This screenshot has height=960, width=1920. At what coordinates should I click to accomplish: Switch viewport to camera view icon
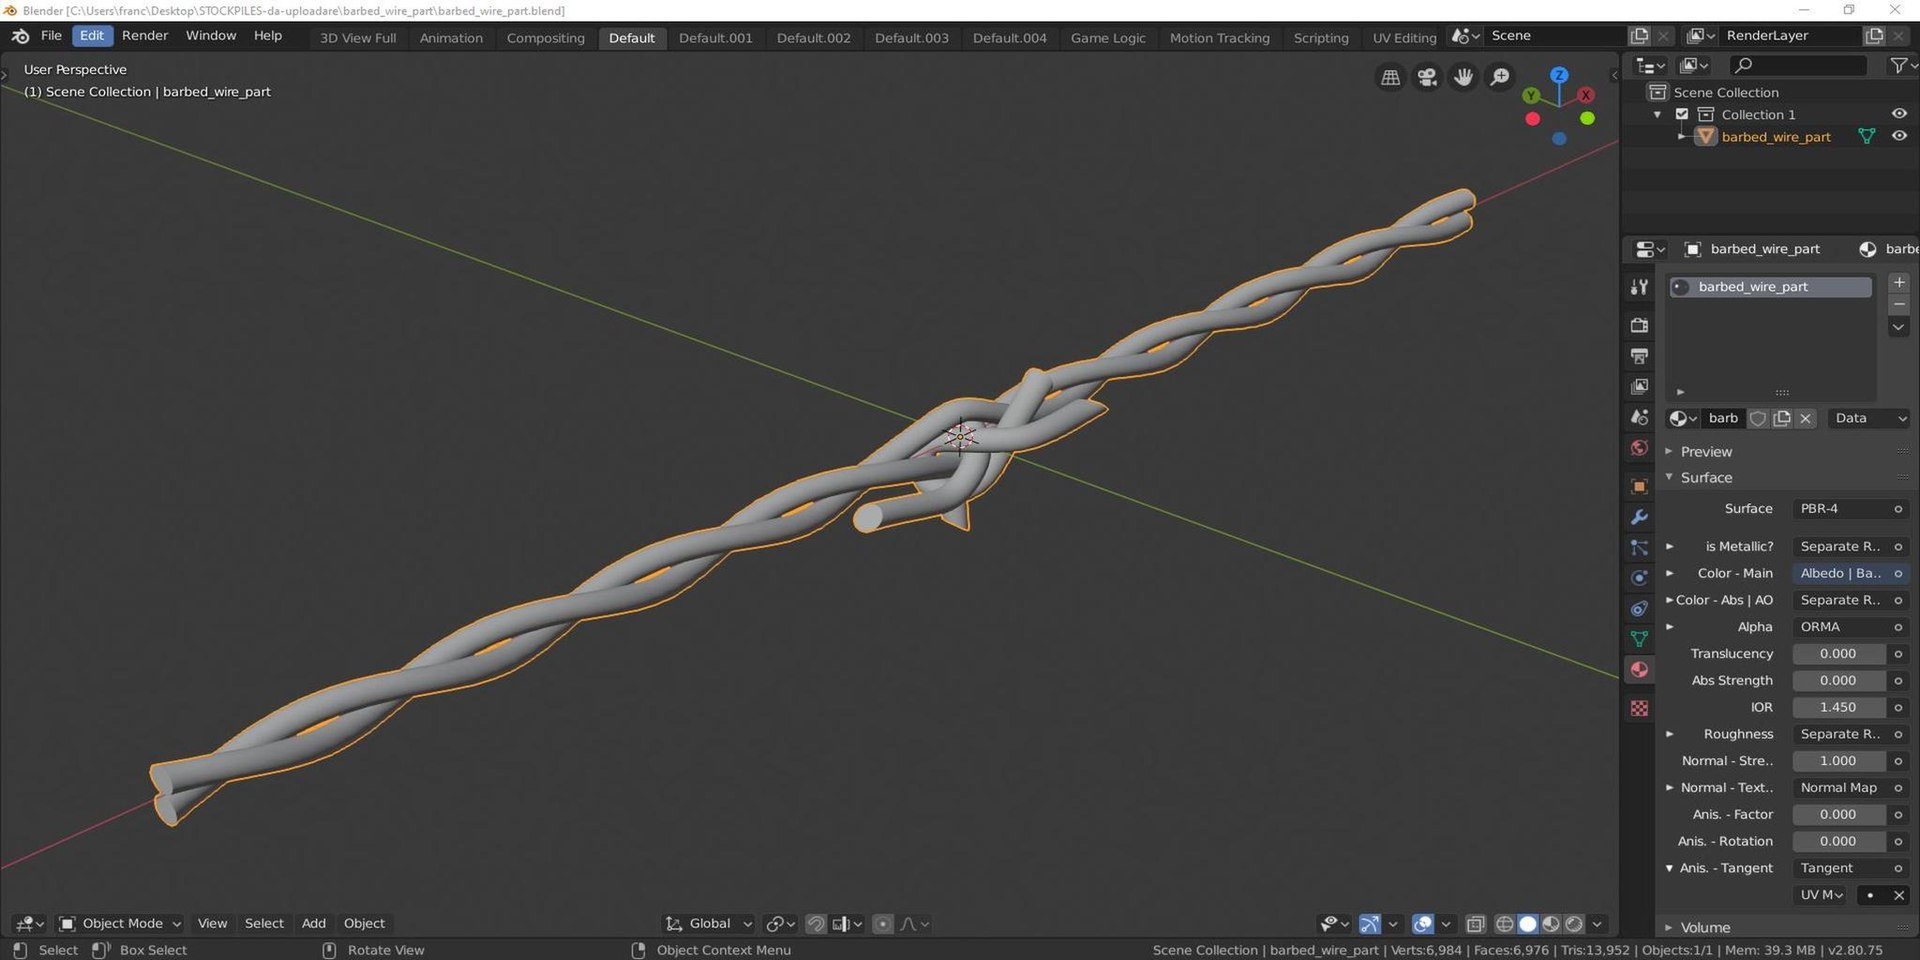click(1427, 77)
